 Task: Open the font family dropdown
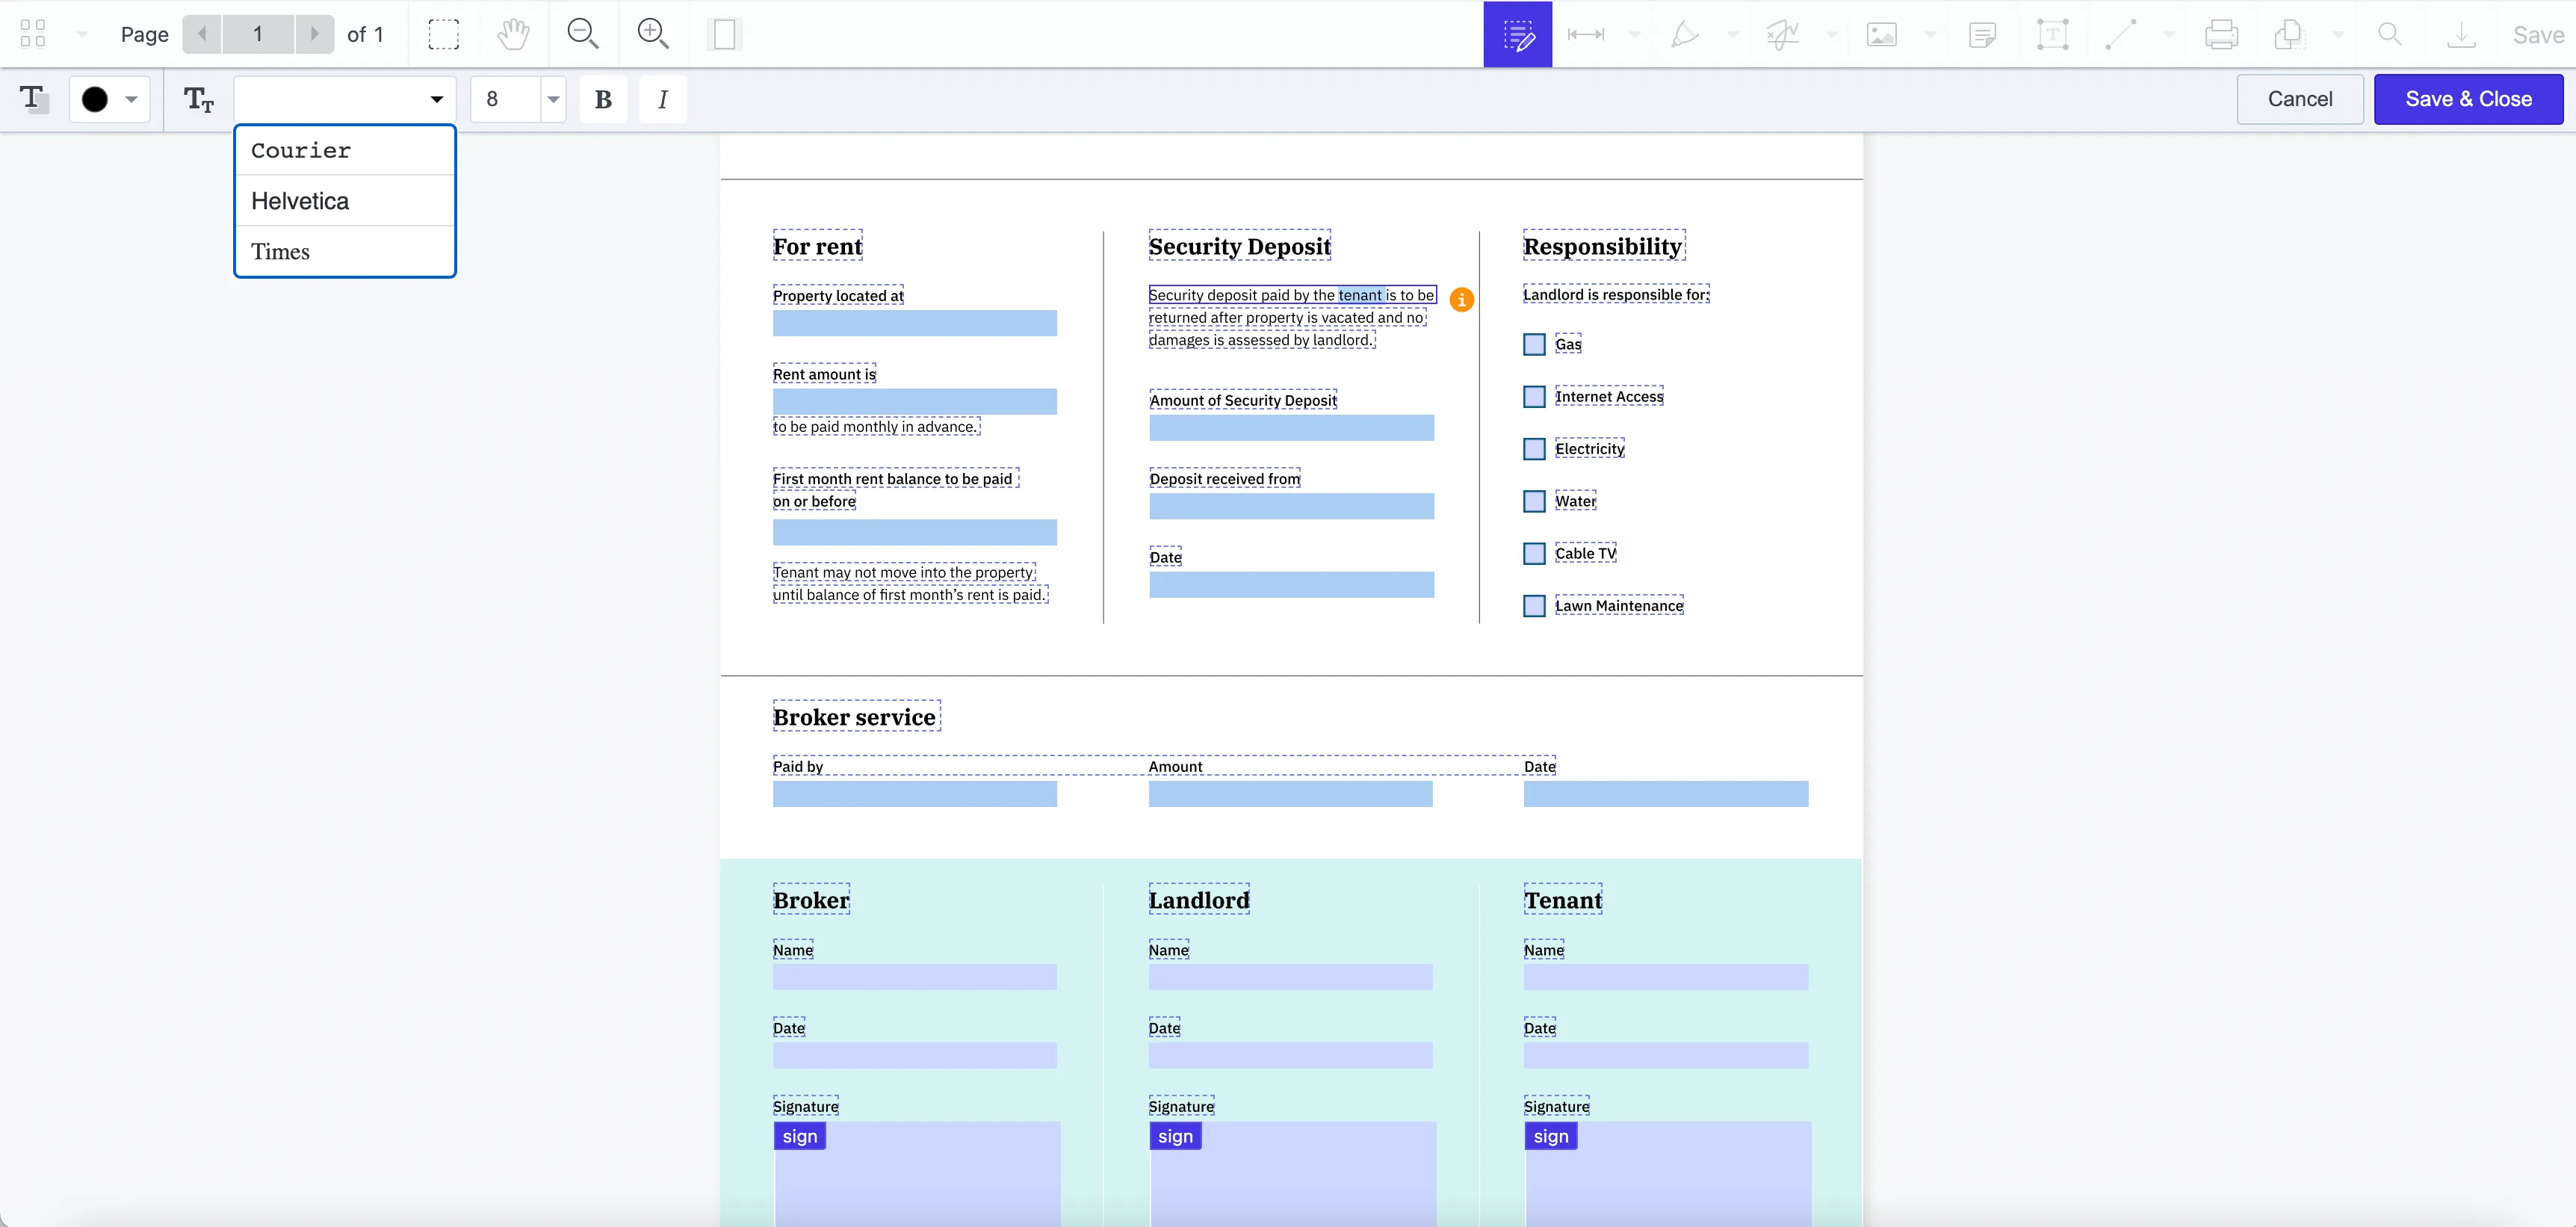click(x=345, y=99)
